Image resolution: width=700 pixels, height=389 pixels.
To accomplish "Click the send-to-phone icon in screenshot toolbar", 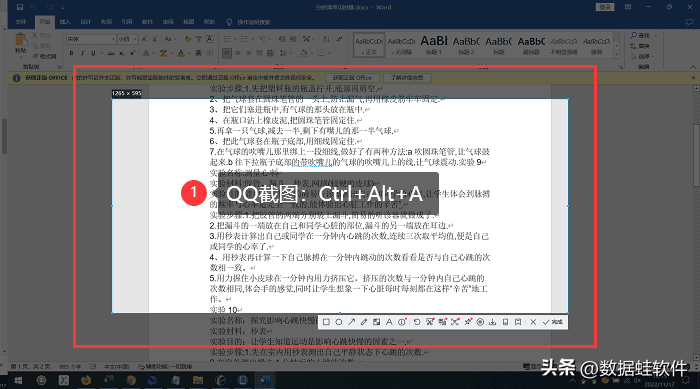I will coord(505,322).
